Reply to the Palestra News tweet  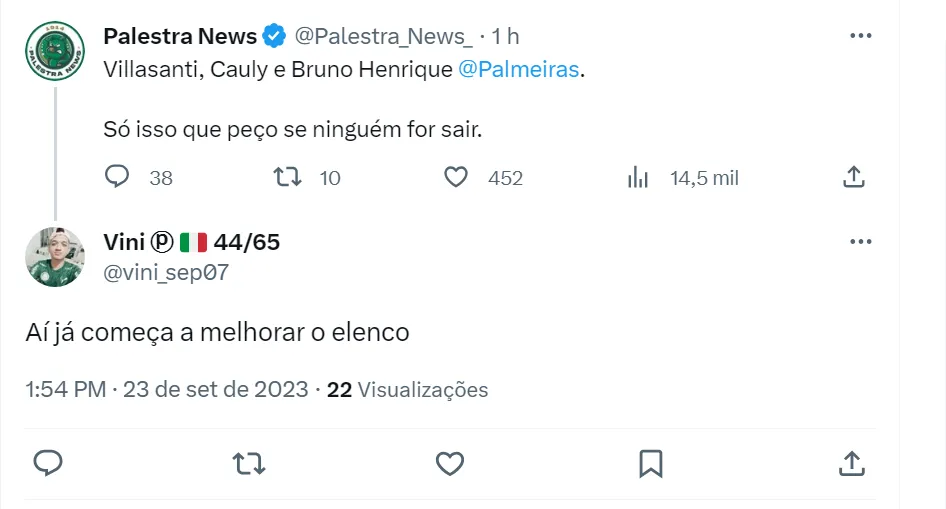point(118,178)
